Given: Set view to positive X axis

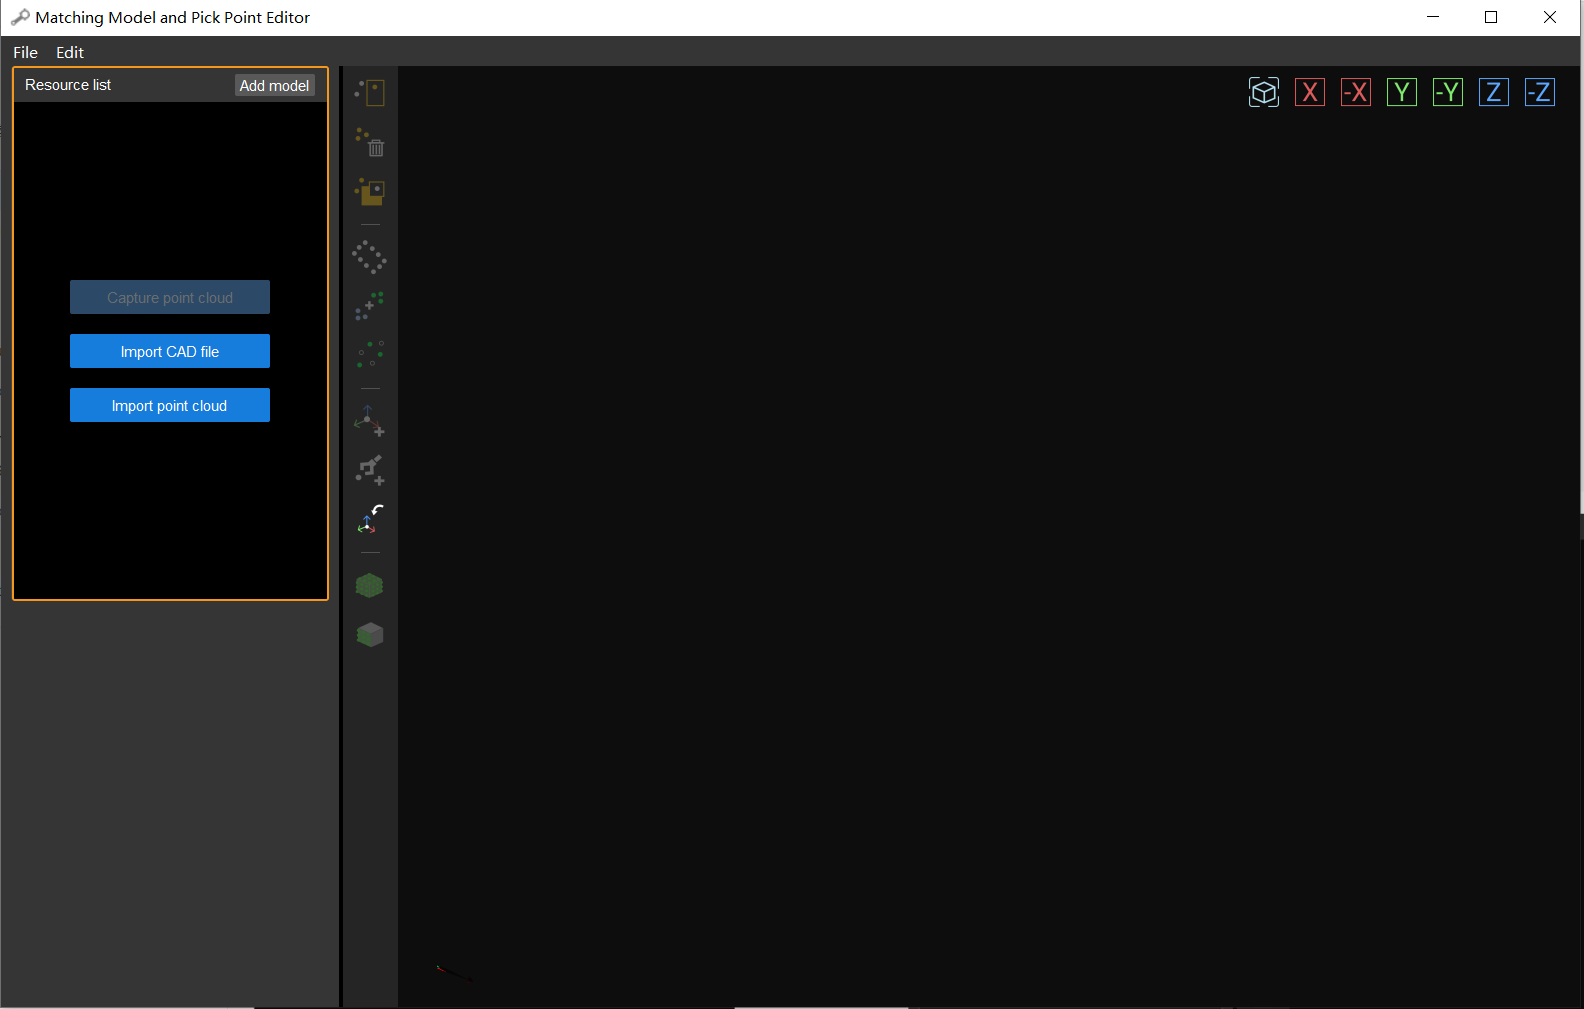Looking at the screenshot, I should point(1310,92).
